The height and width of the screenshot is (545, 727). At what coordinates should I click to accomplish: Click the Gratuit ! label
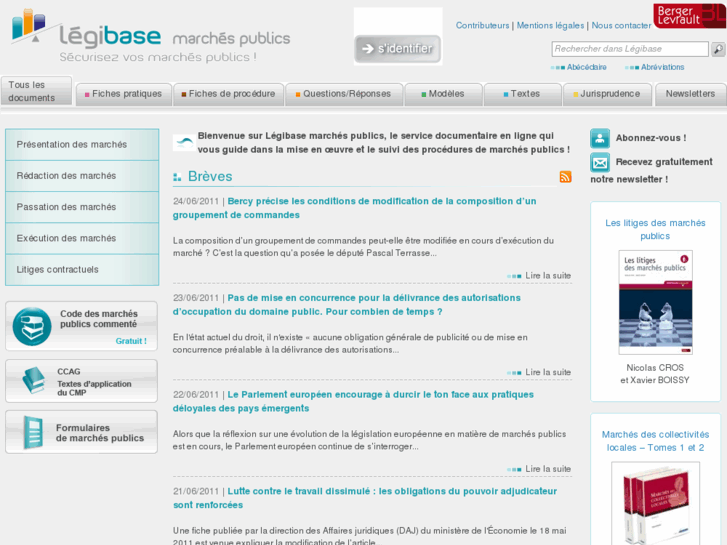tap(131, 341)
